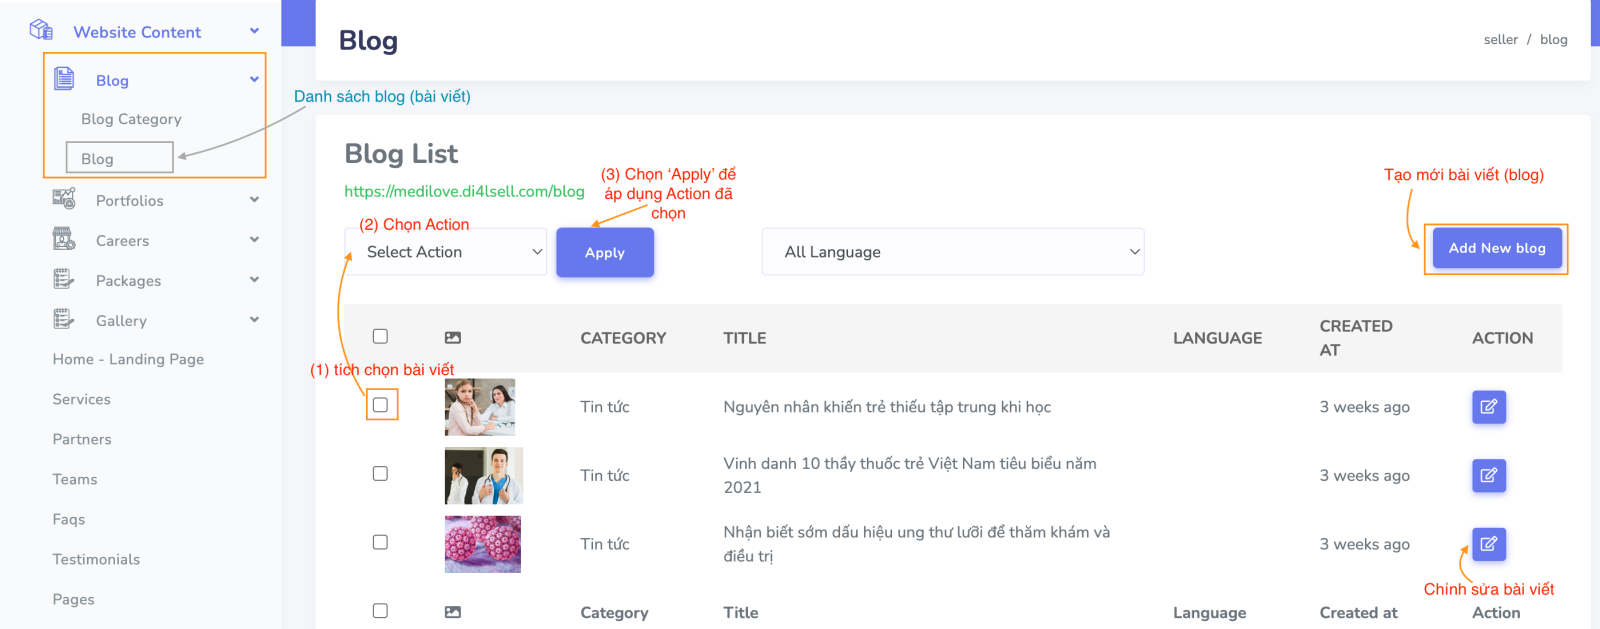Open the All Language dropdown
The width and height of the screenshot is (1600, 629).
(x=952, y=252)
